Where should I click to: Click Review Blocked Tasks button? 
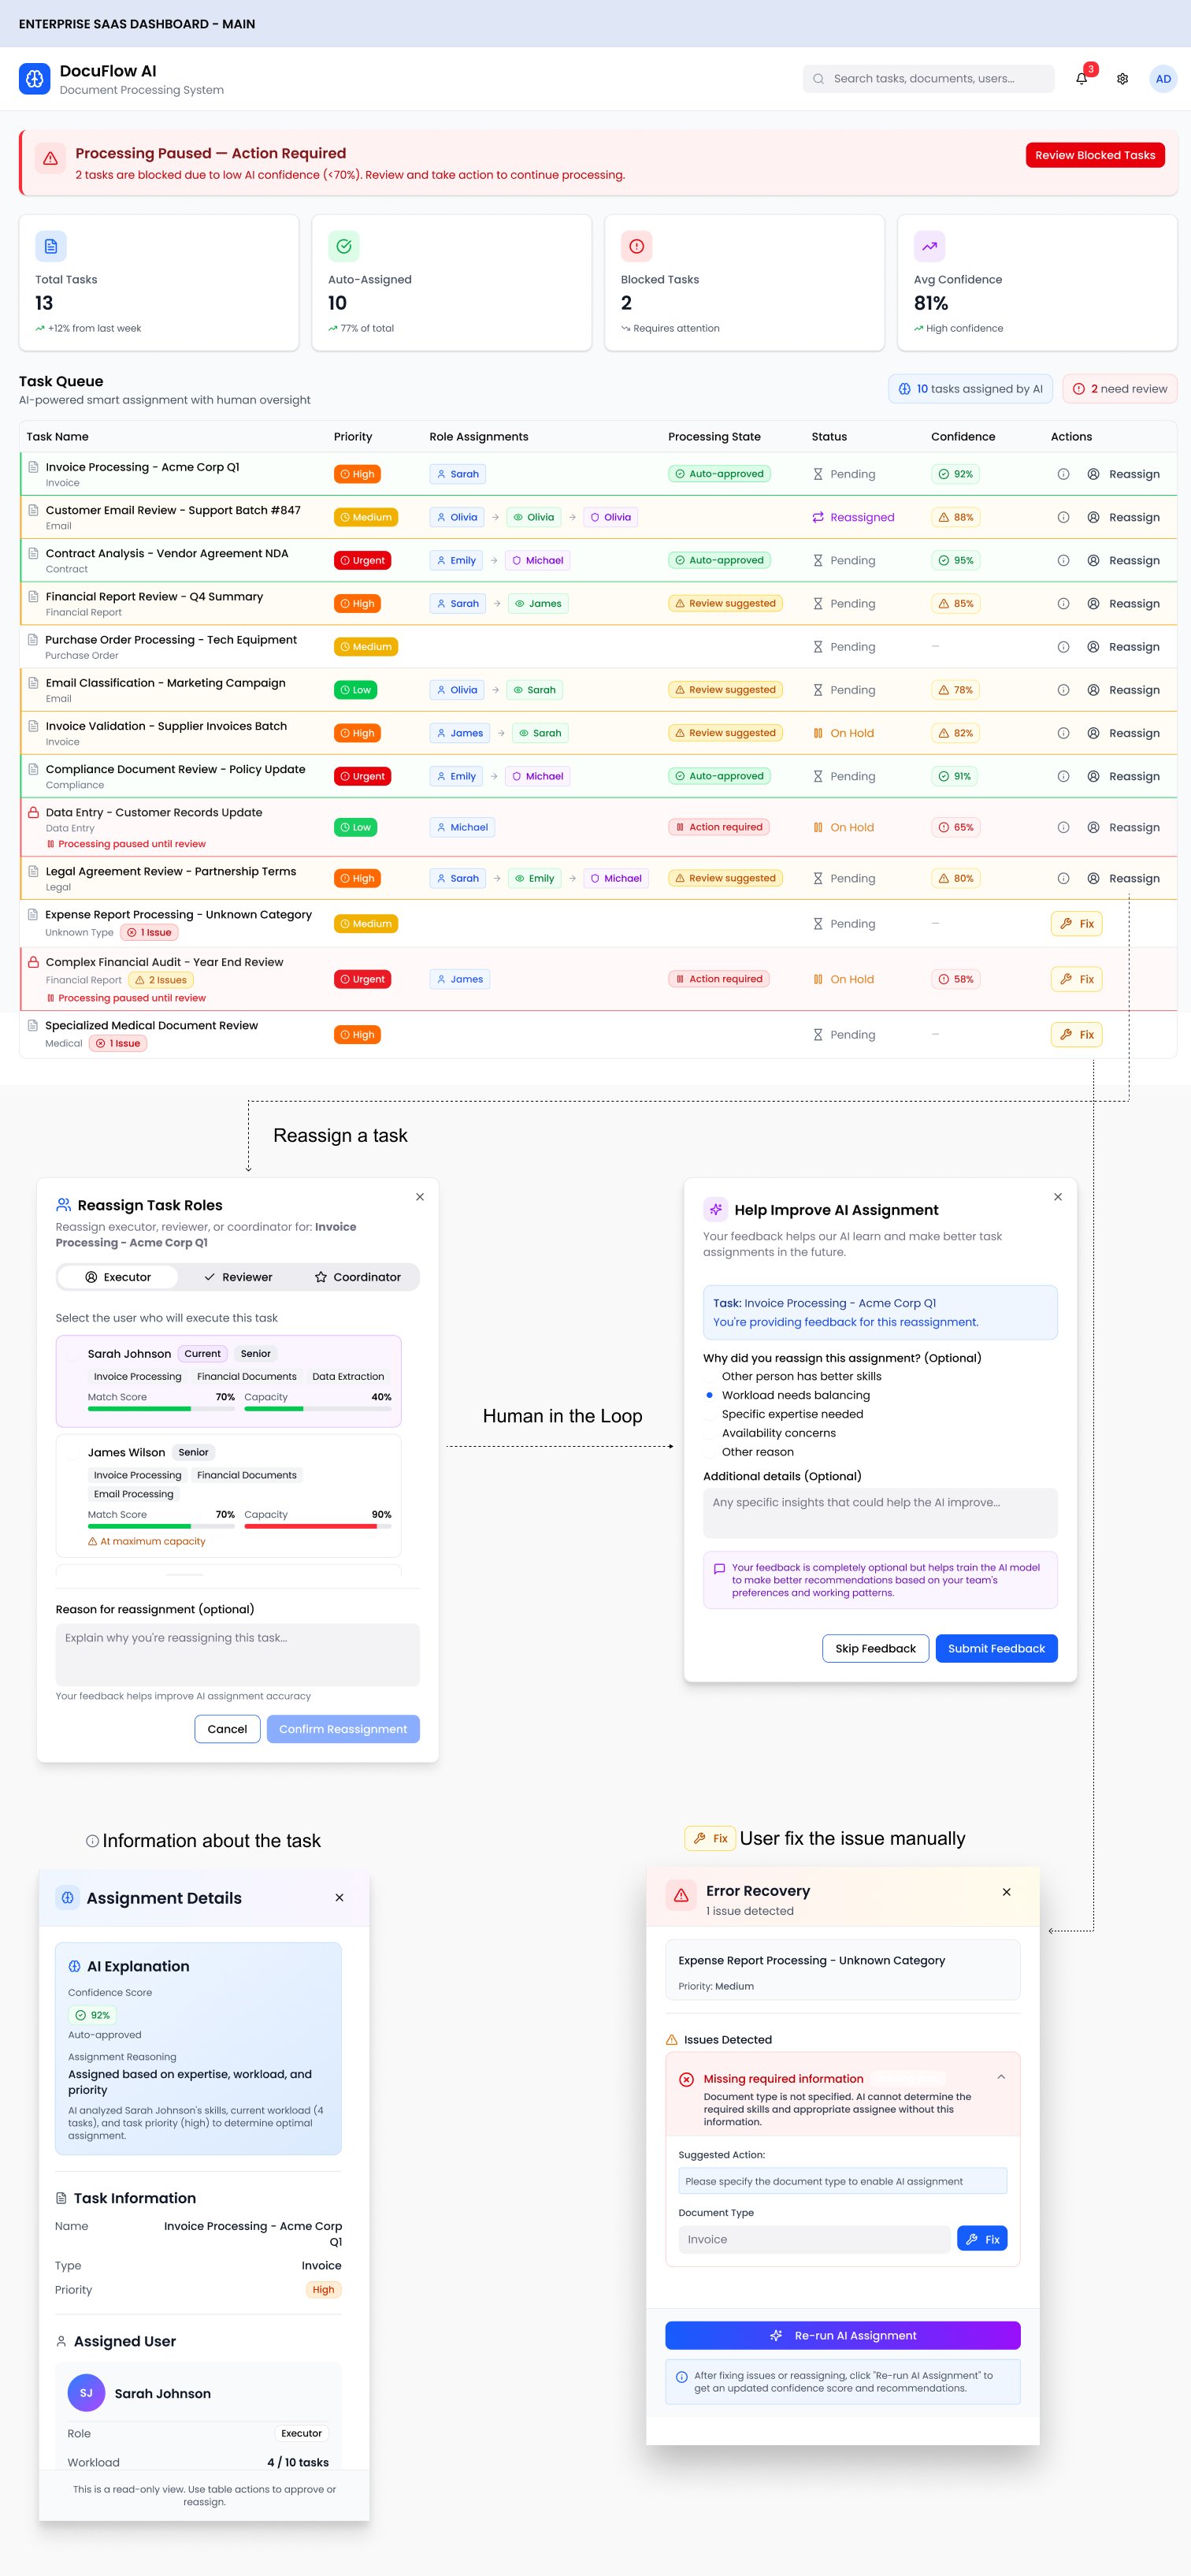(1094, 155)
